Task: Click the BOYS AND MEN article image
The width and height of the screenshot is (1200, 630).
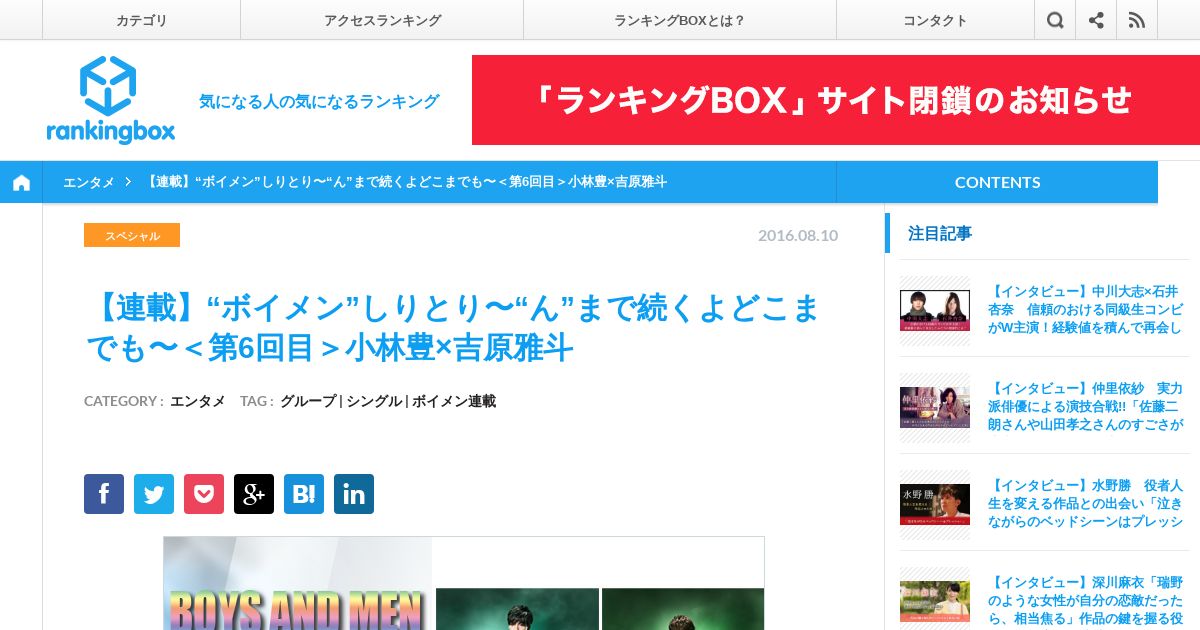Action: coord(464,584)
